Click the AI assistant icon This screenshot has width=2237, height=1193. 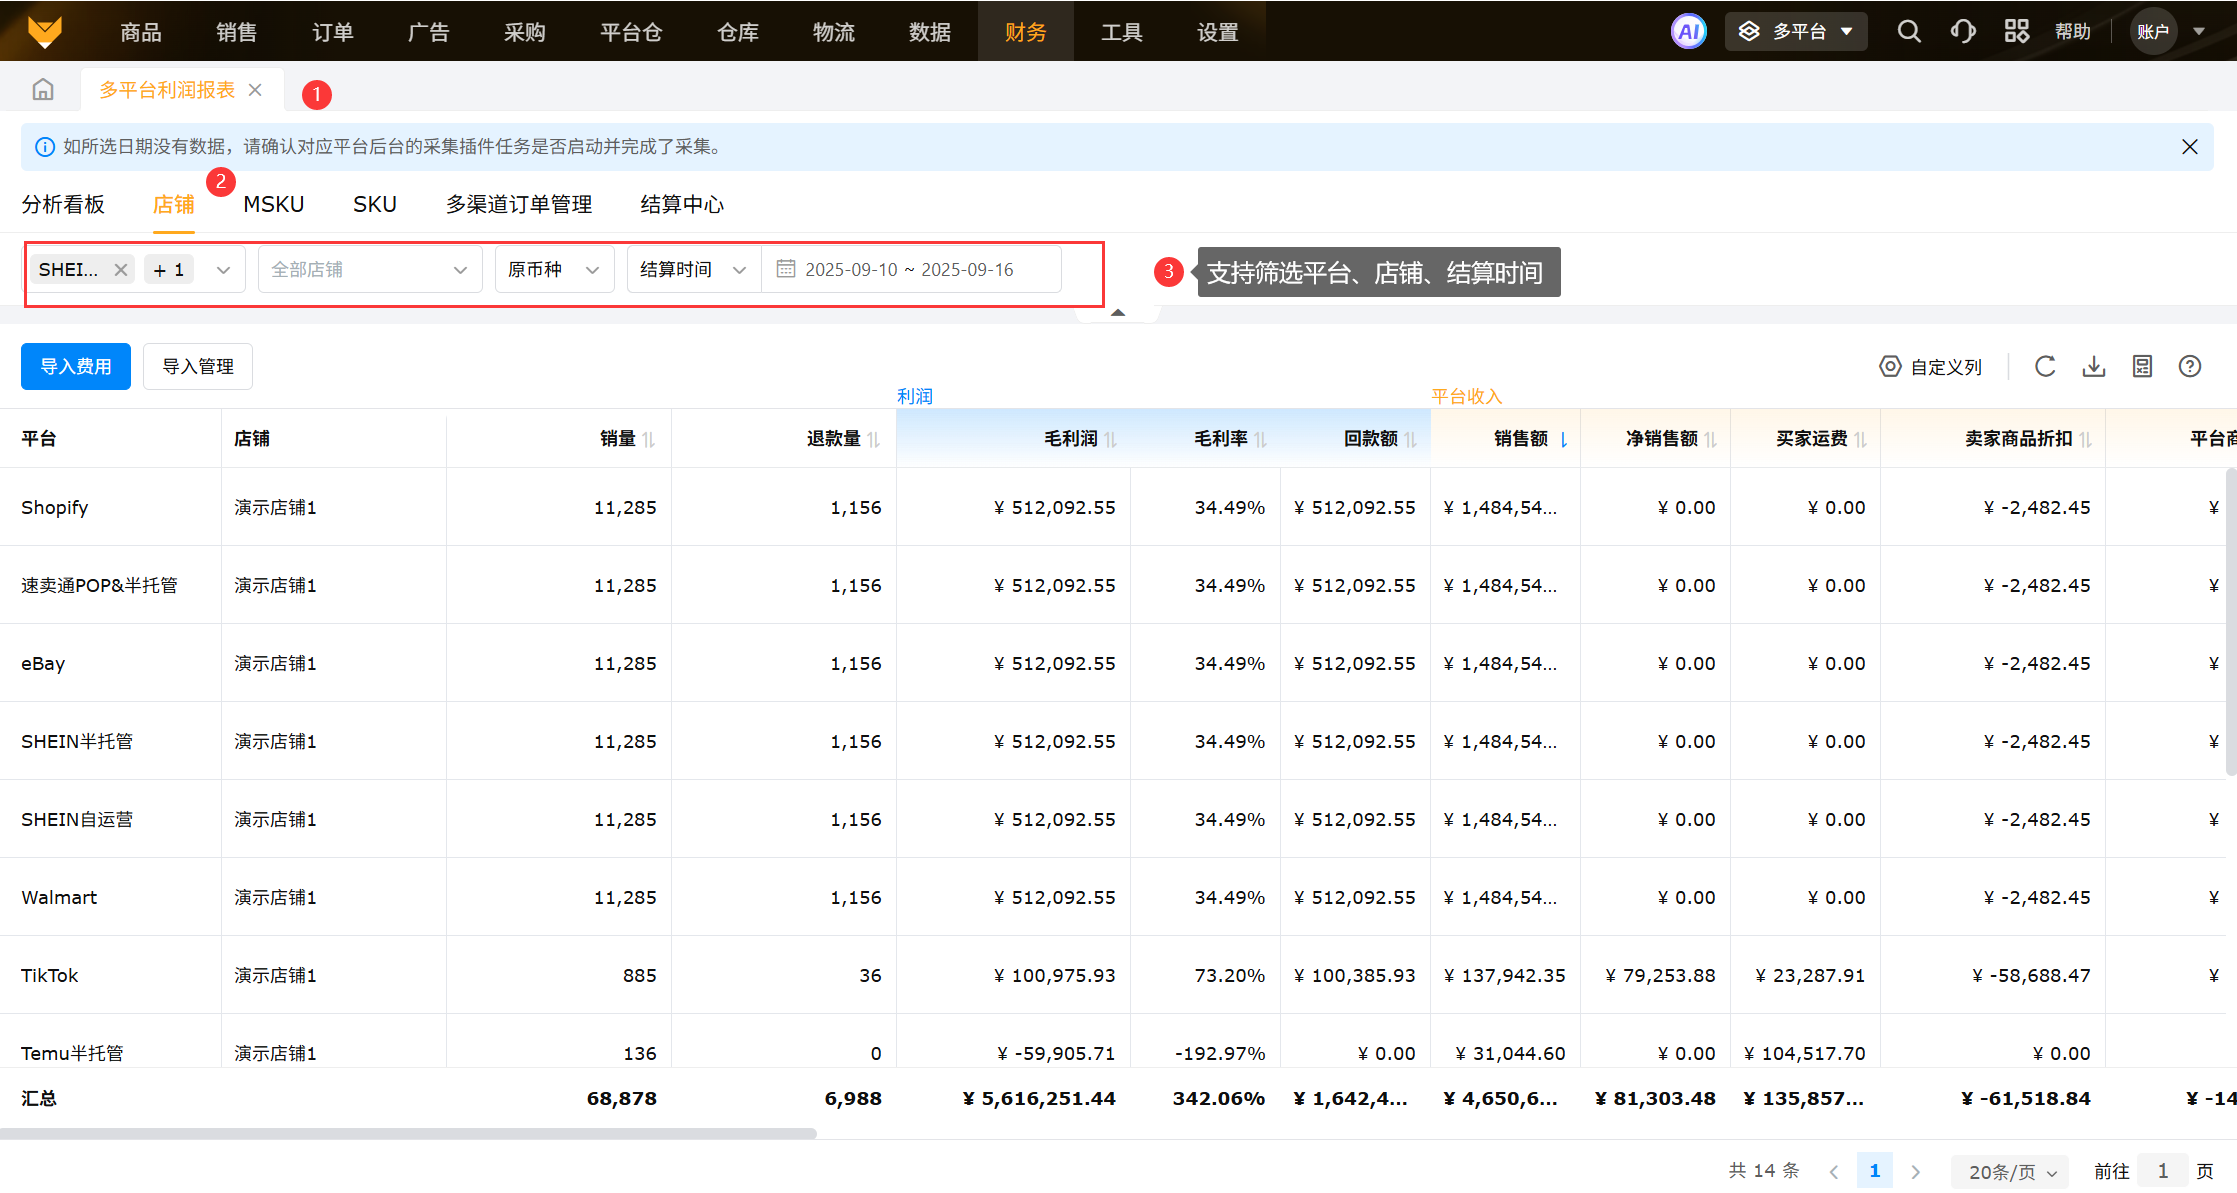[x=1688, y=32]
